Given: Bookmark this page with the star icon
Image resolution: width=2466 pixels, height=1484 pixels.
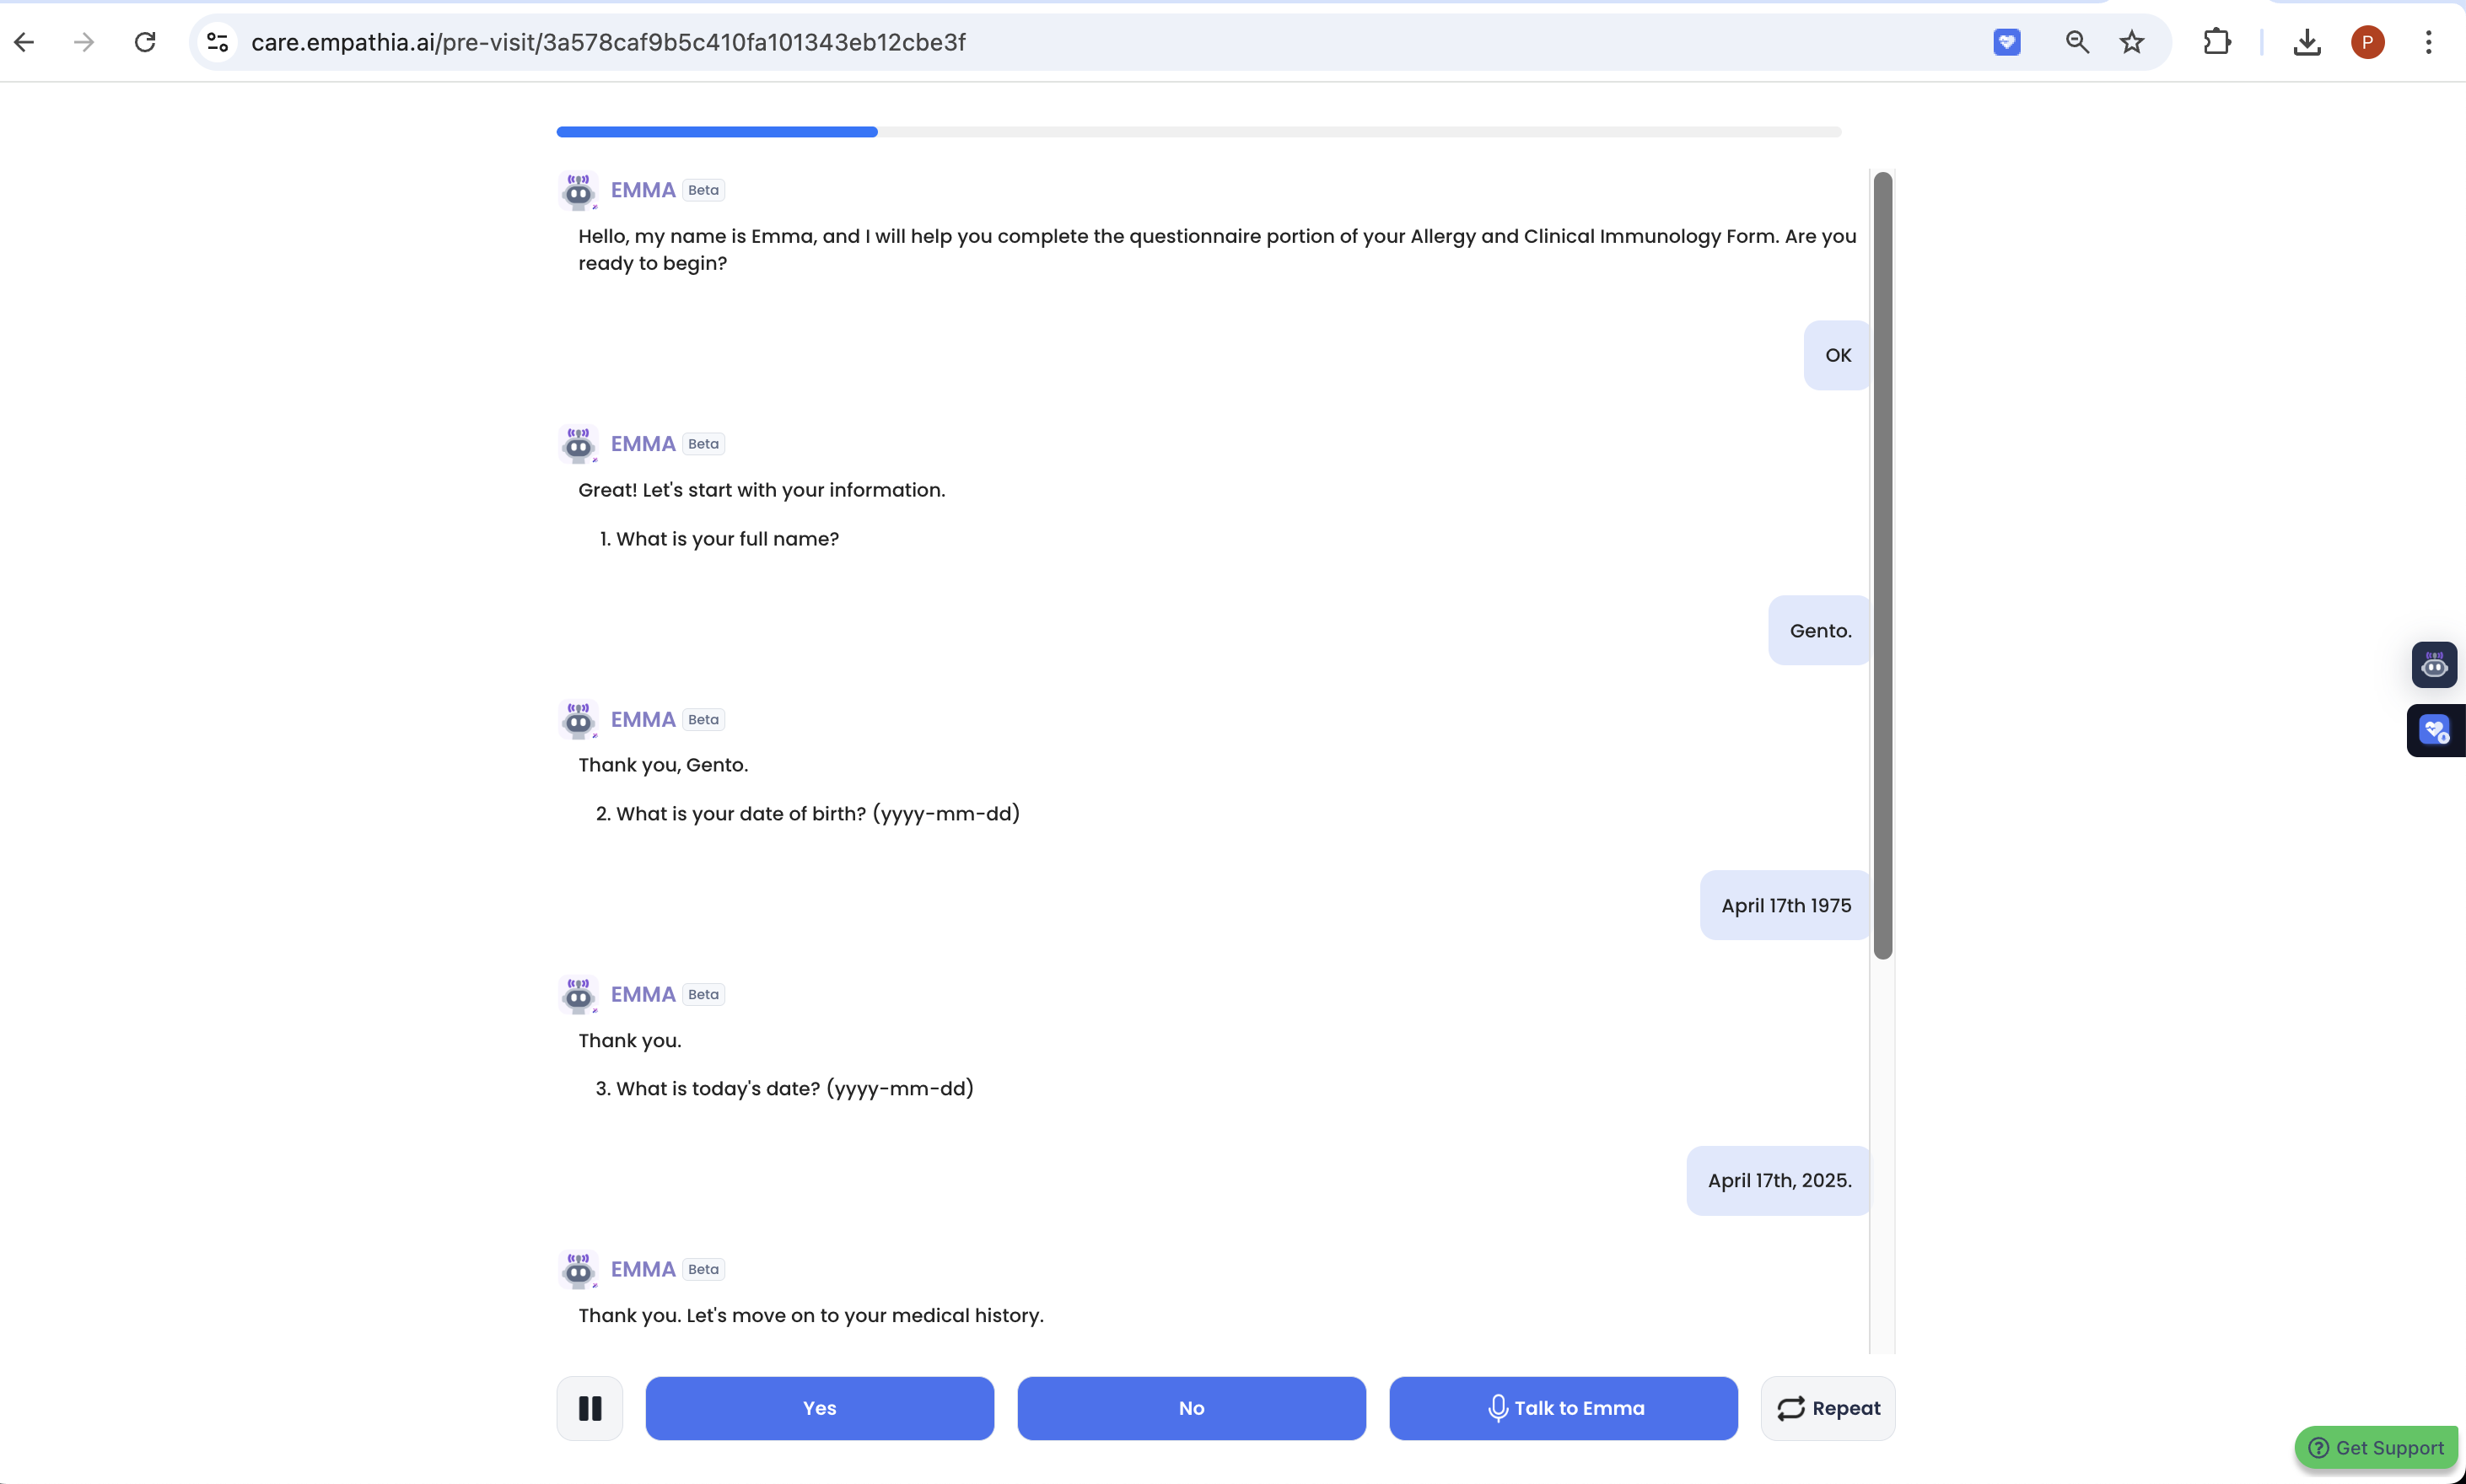Looking at the screenshot, I should pos(2131,42).
